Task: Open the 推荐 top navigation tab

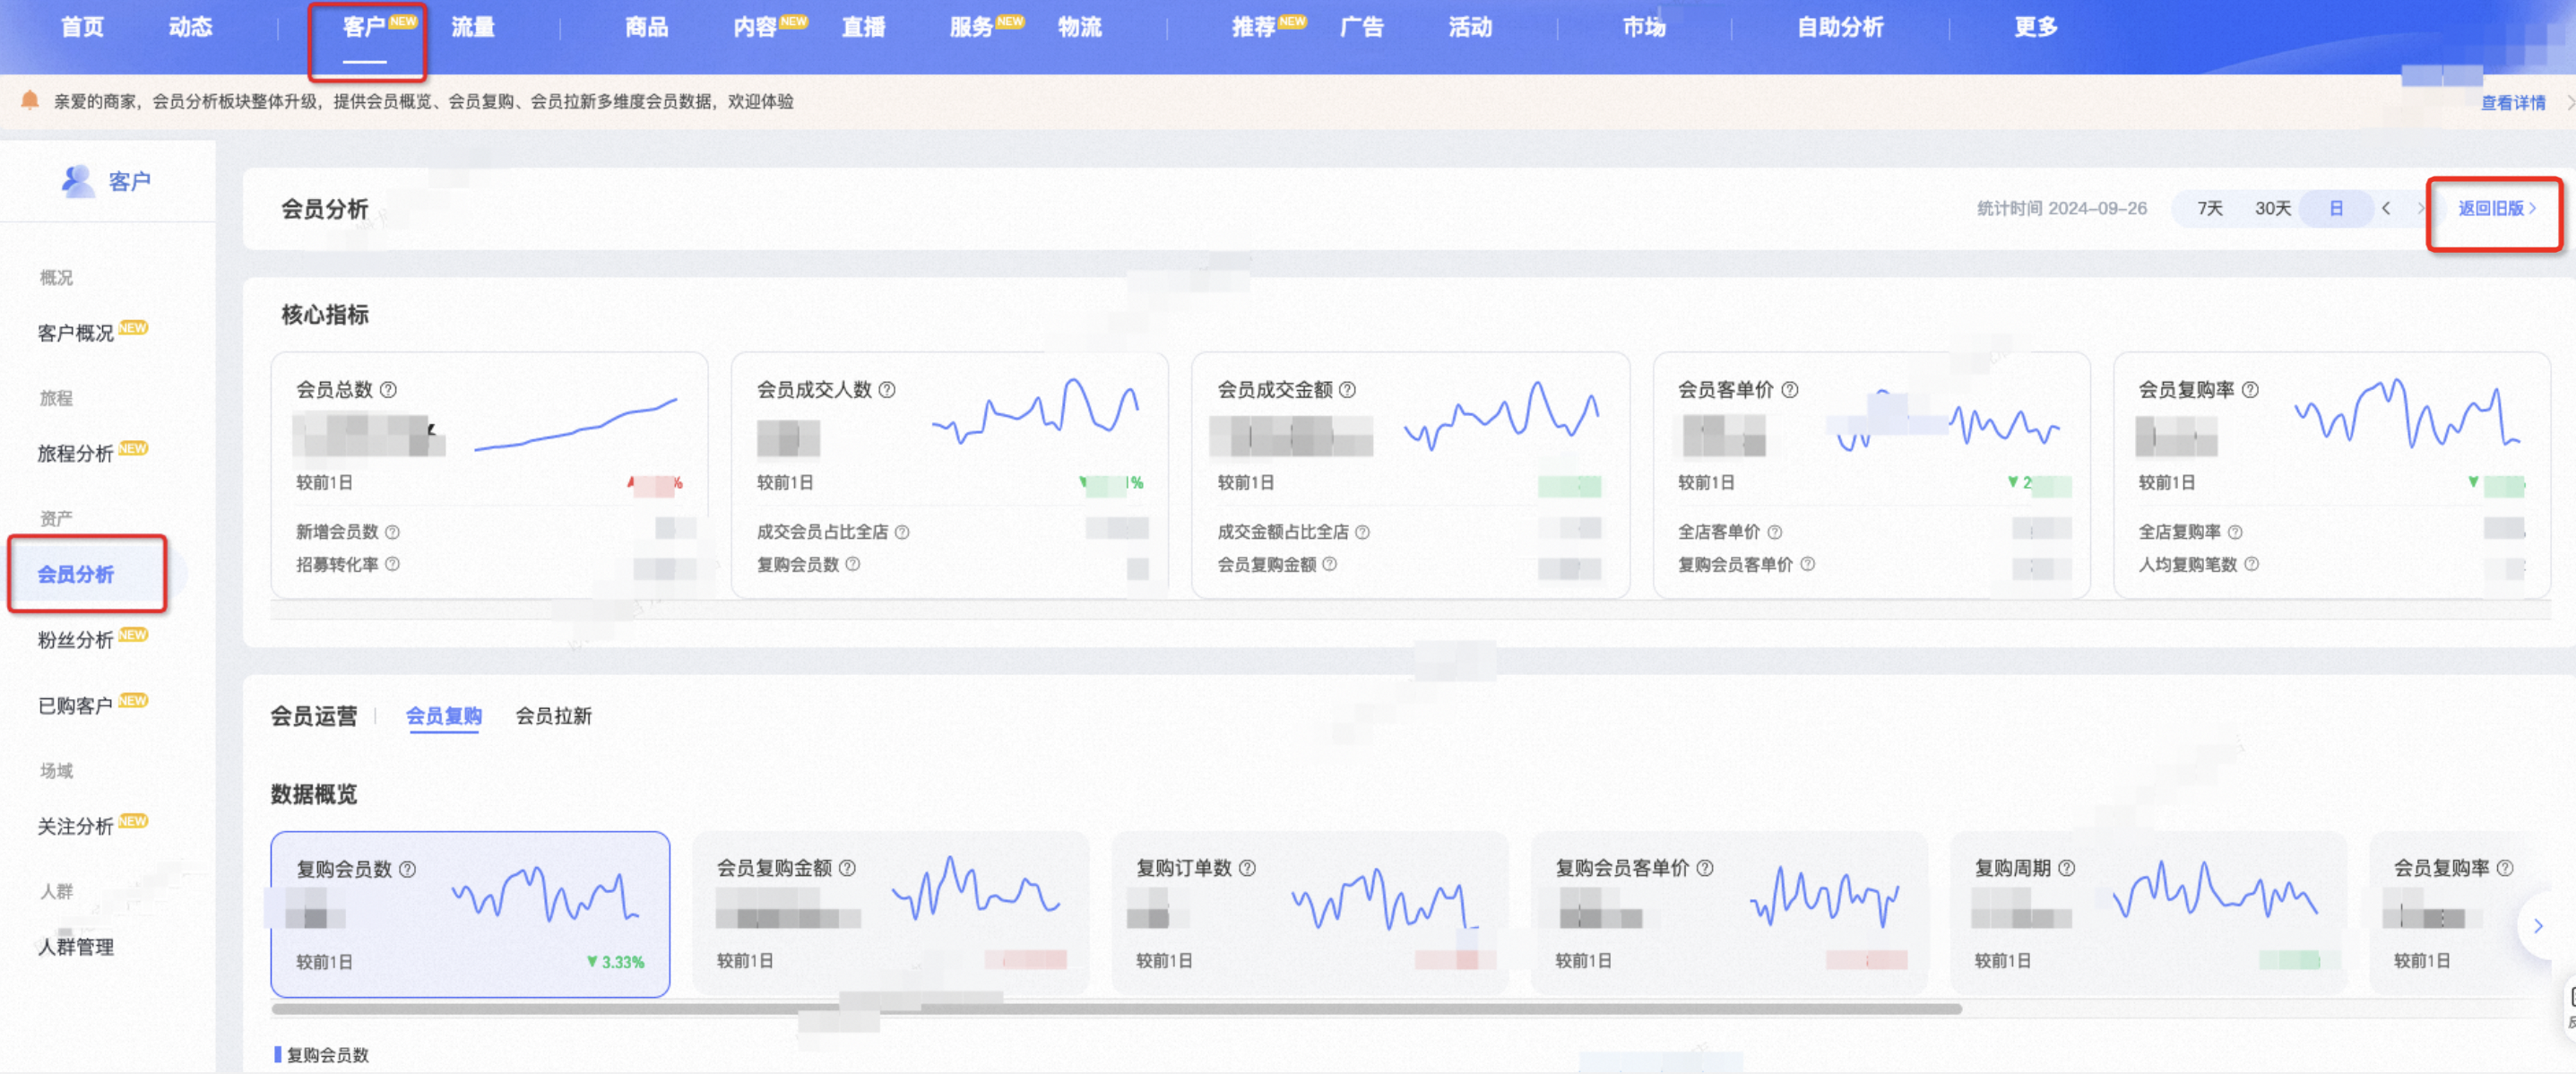Action: tap(1254, 27)
